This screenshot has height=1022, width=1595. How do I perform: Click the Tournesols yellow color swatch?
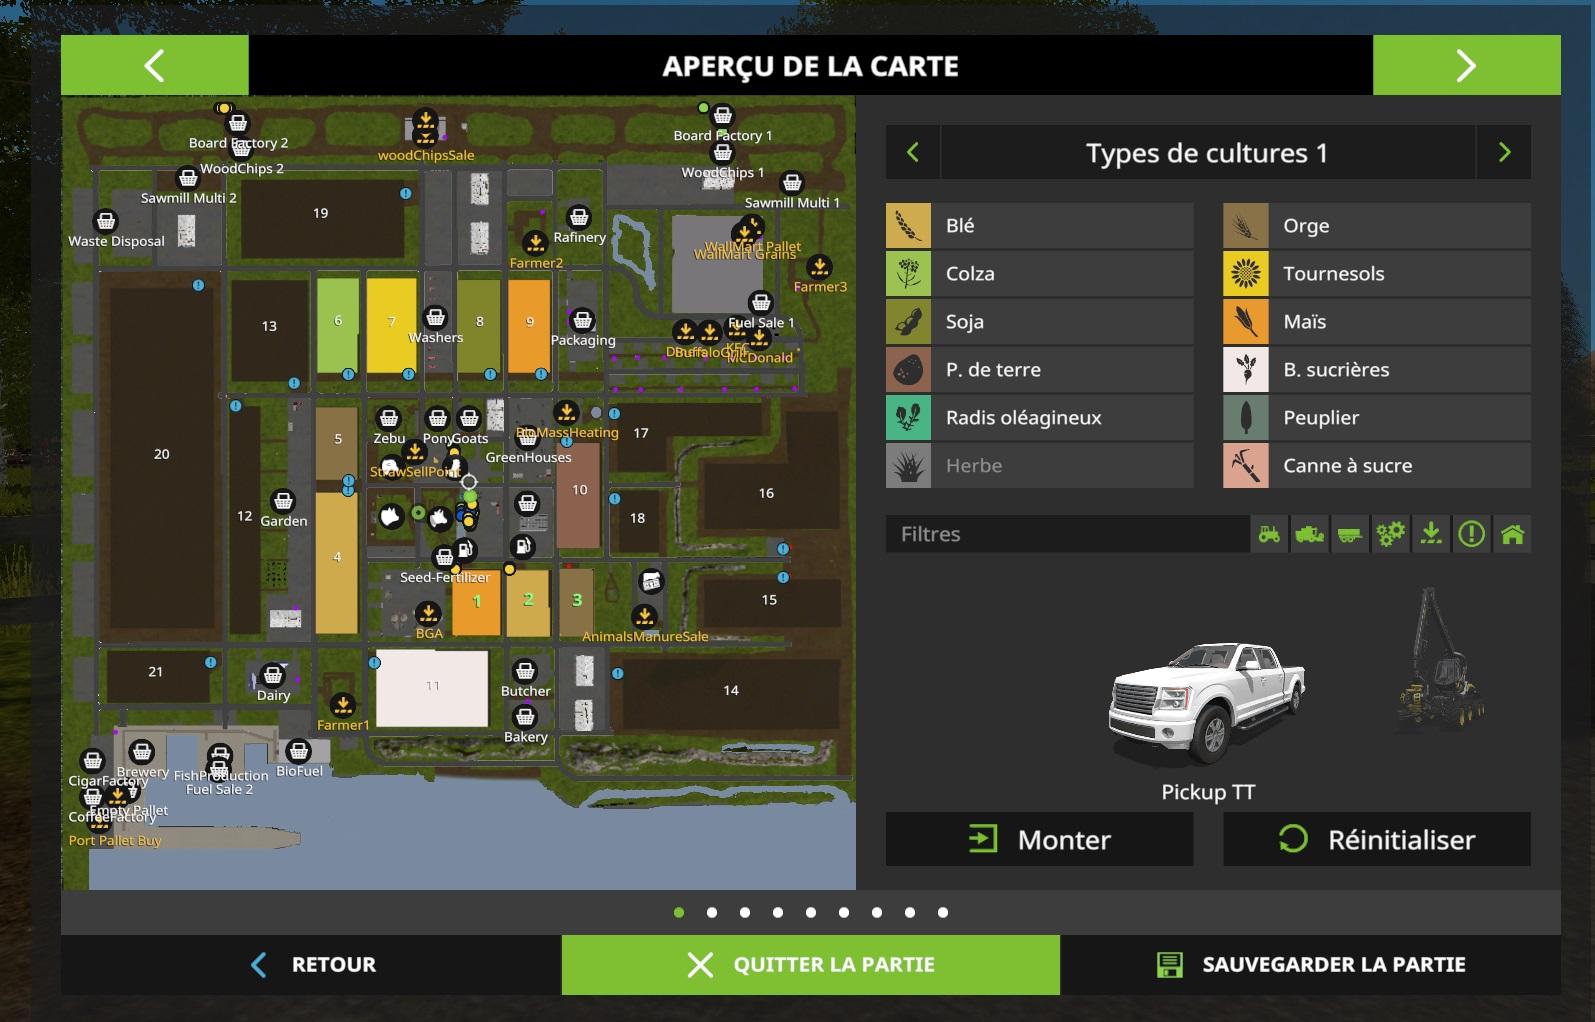tap(1245, 274)
